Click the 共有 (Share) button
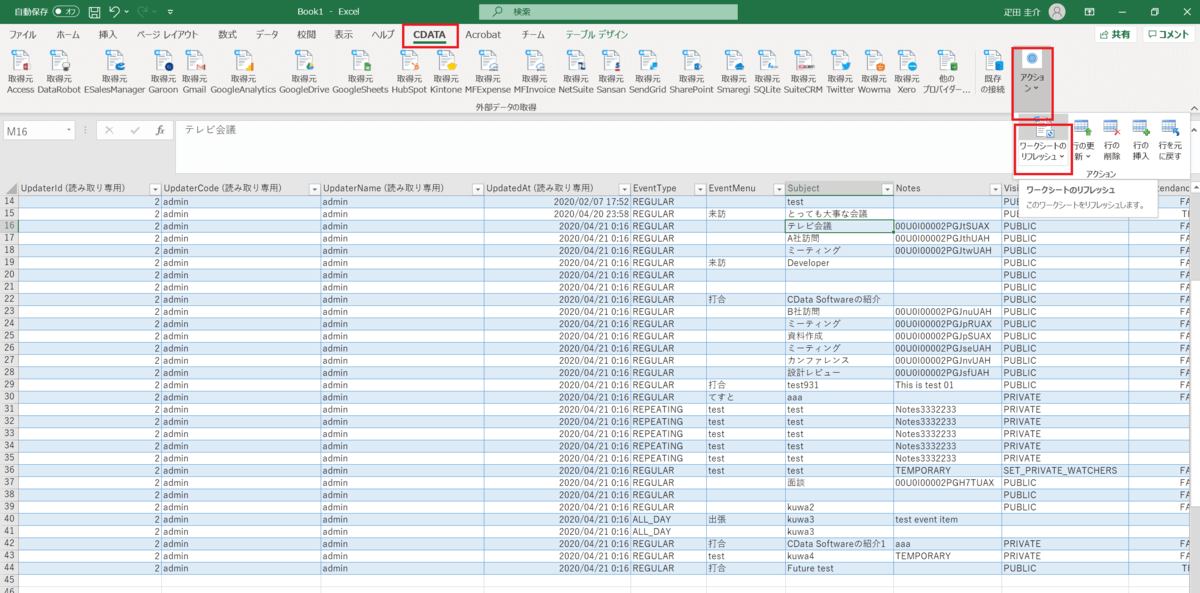This screenshot has width=1200, height=593. [1115, 35]
